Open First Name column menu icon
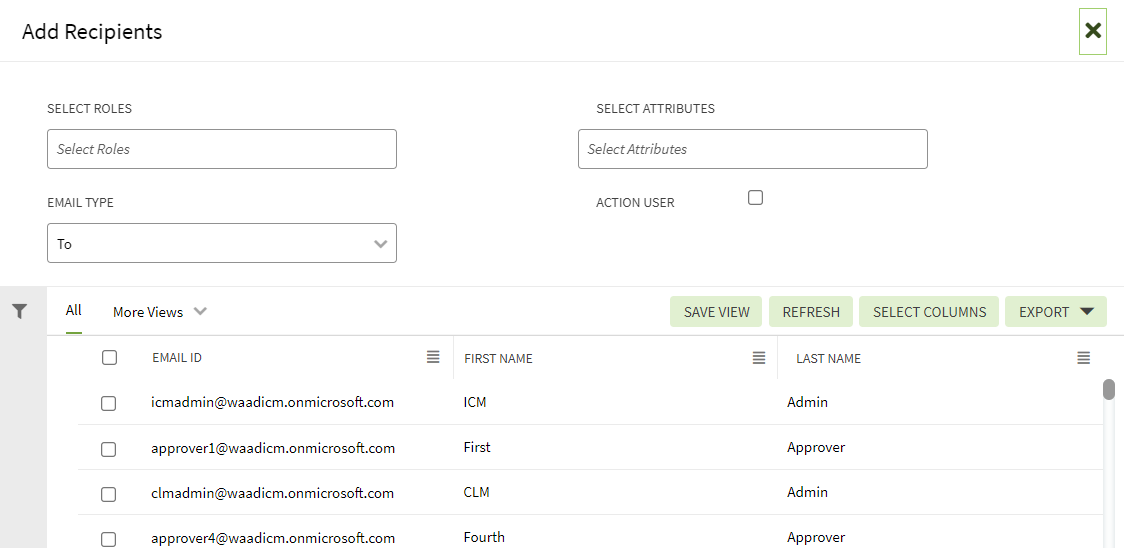The image size is (1124, 548). (x=759, y=358)
